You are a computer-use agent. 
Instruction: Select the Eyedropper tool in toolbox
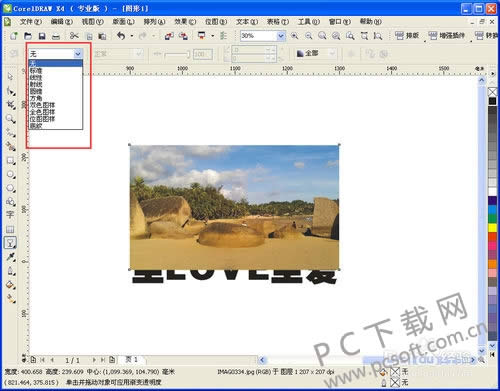pyautogui.click(x=10, y=257)
